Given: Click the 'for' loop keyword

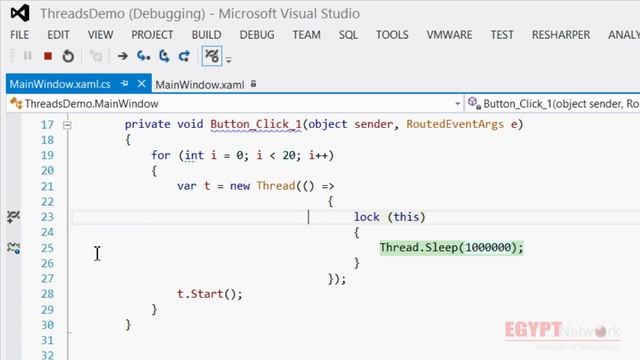Looking at the screenshot, I should [161, 155].
